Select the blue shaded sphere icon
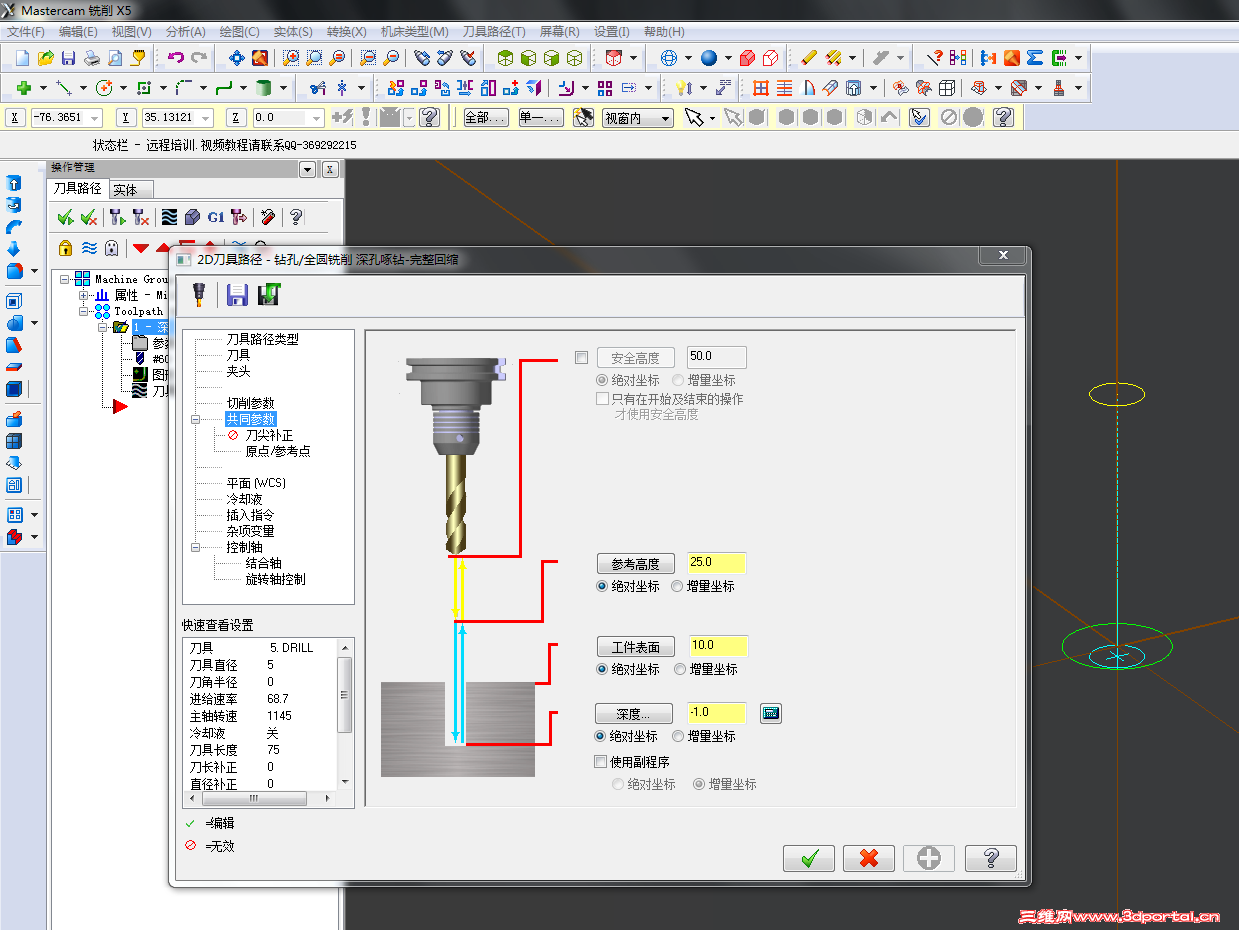The image size is (1239, 930). 708,58
